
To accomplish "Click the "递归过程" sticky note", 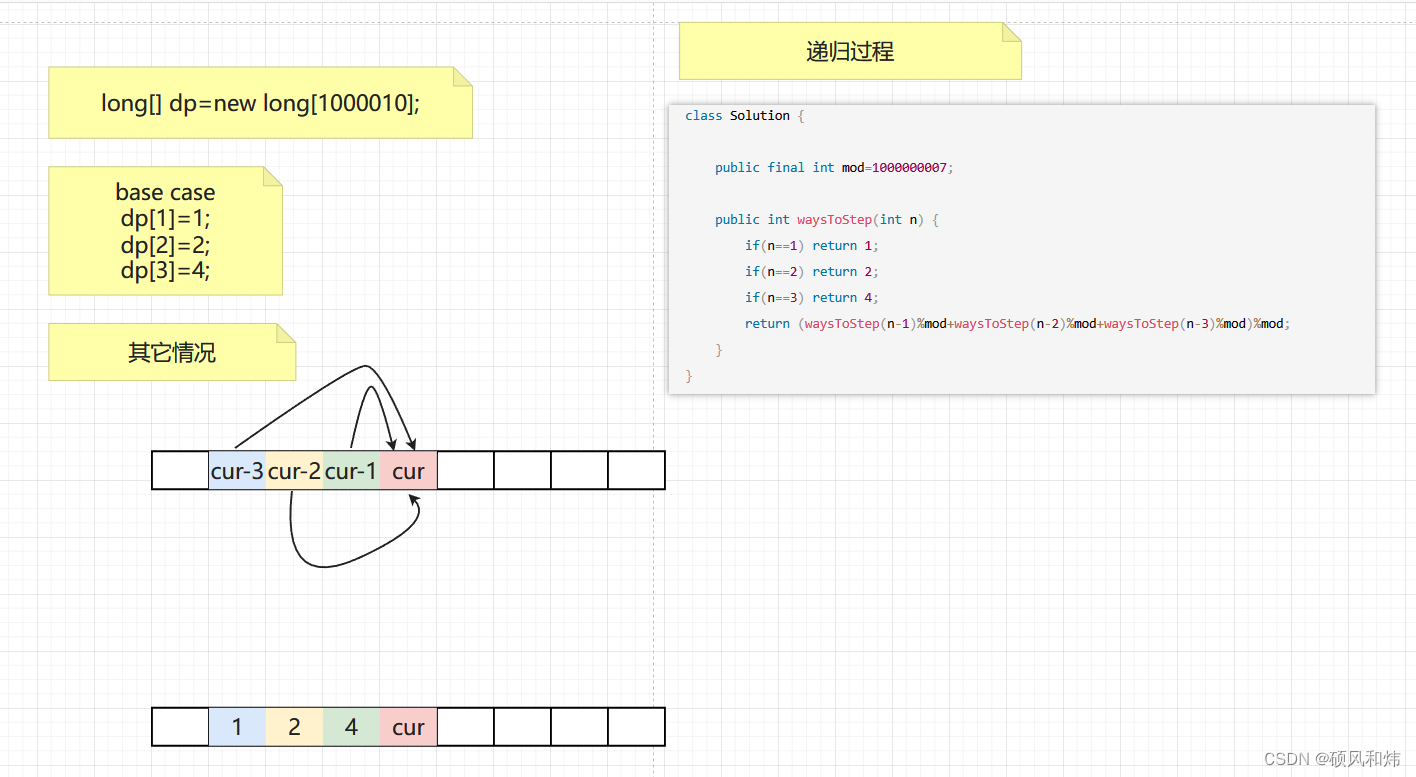I will 850,51.
